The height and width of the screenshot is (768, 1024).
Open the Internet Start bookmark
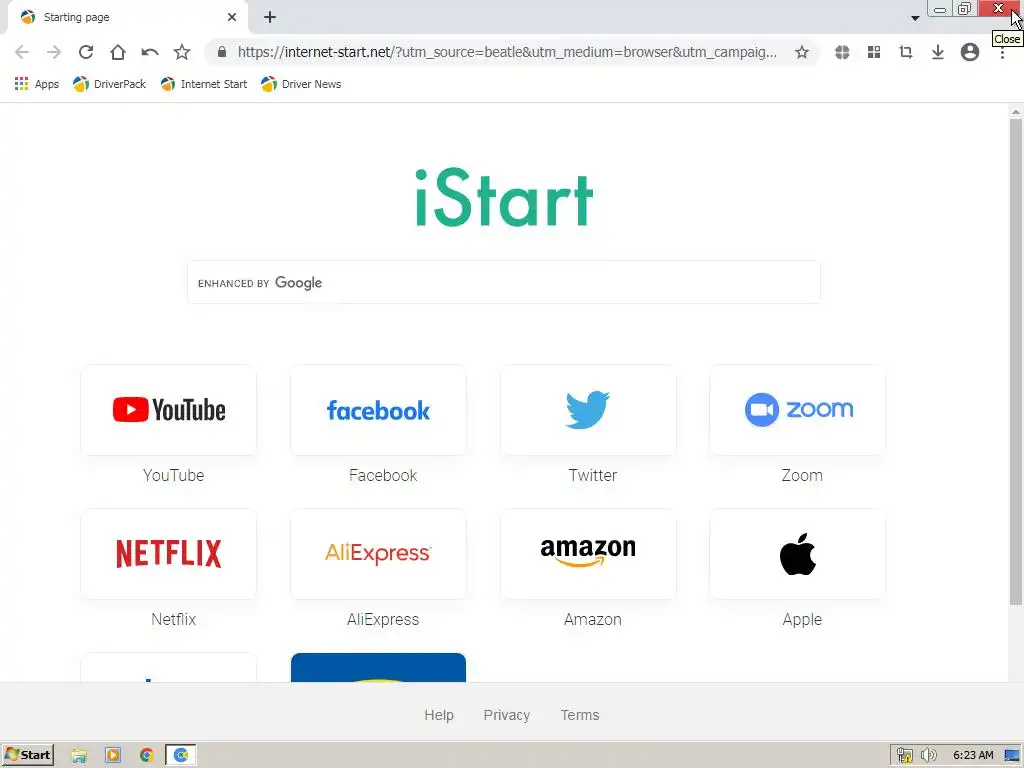tap(204, 84)
